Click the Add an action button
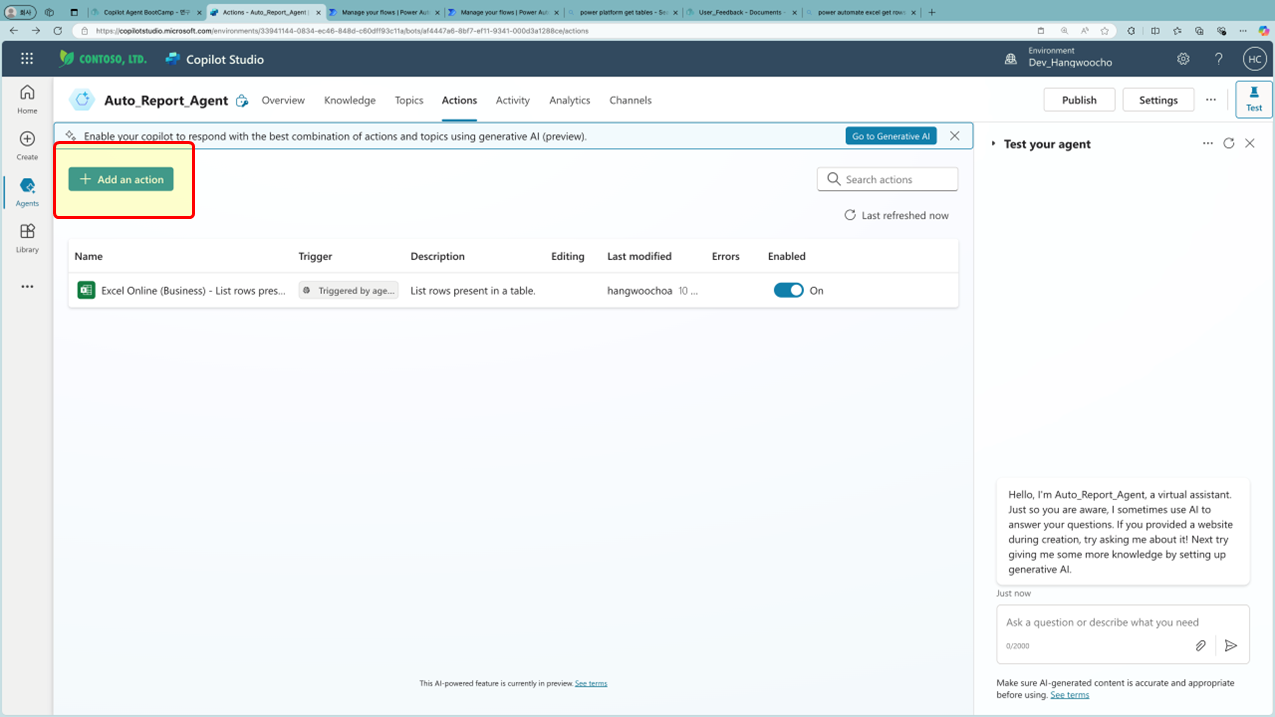Screen dimensions: 1275x717 click(x=121, y=179)
